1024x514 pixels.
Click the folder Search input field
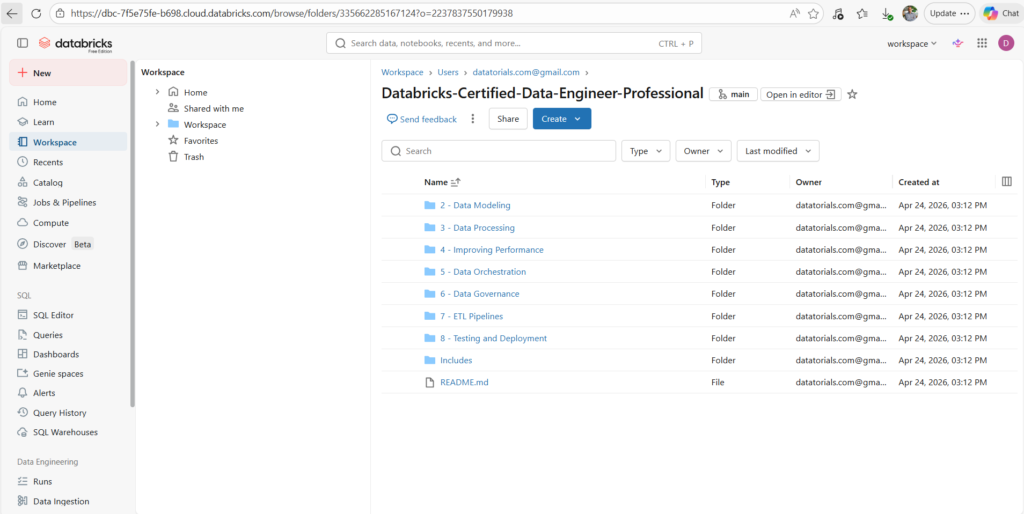498,151
